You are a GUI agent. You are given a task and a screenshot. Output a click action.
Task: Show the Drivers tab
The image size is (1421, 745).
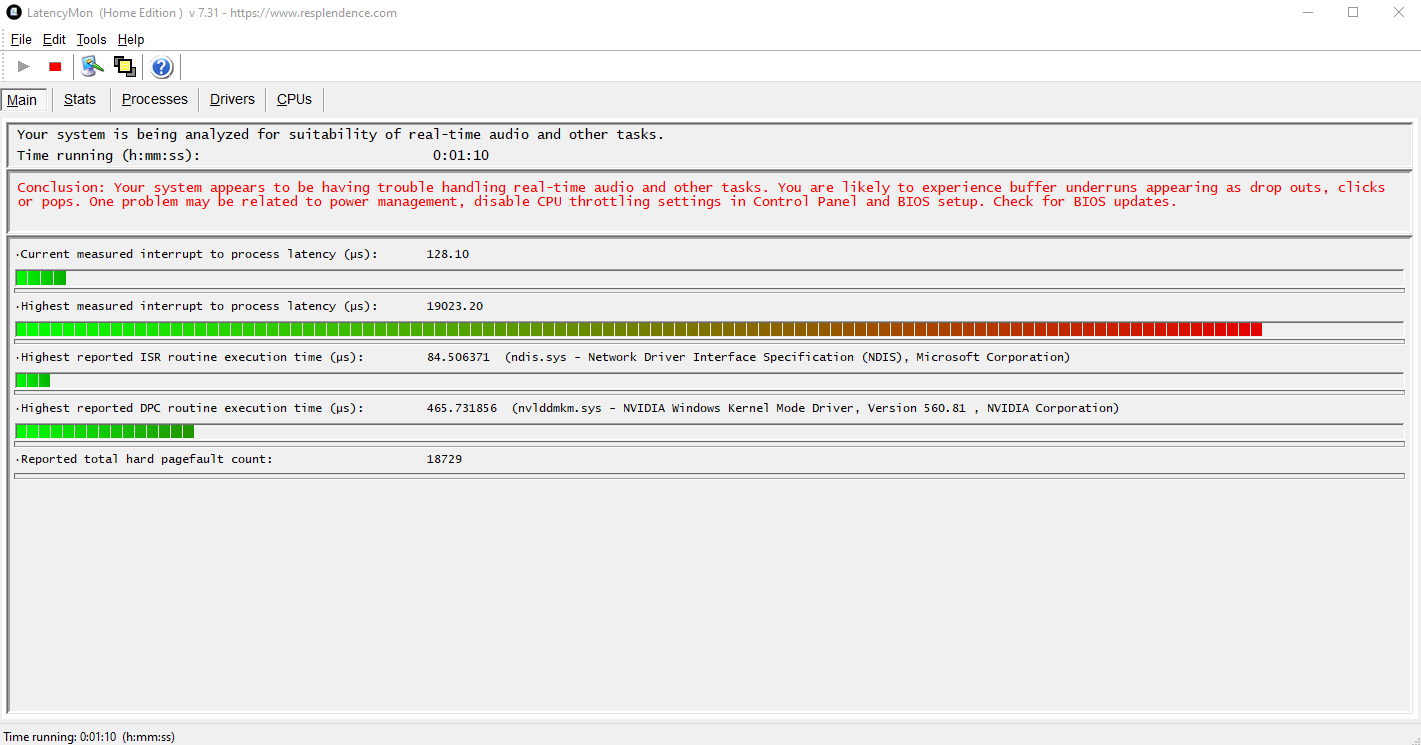[232, 99]
